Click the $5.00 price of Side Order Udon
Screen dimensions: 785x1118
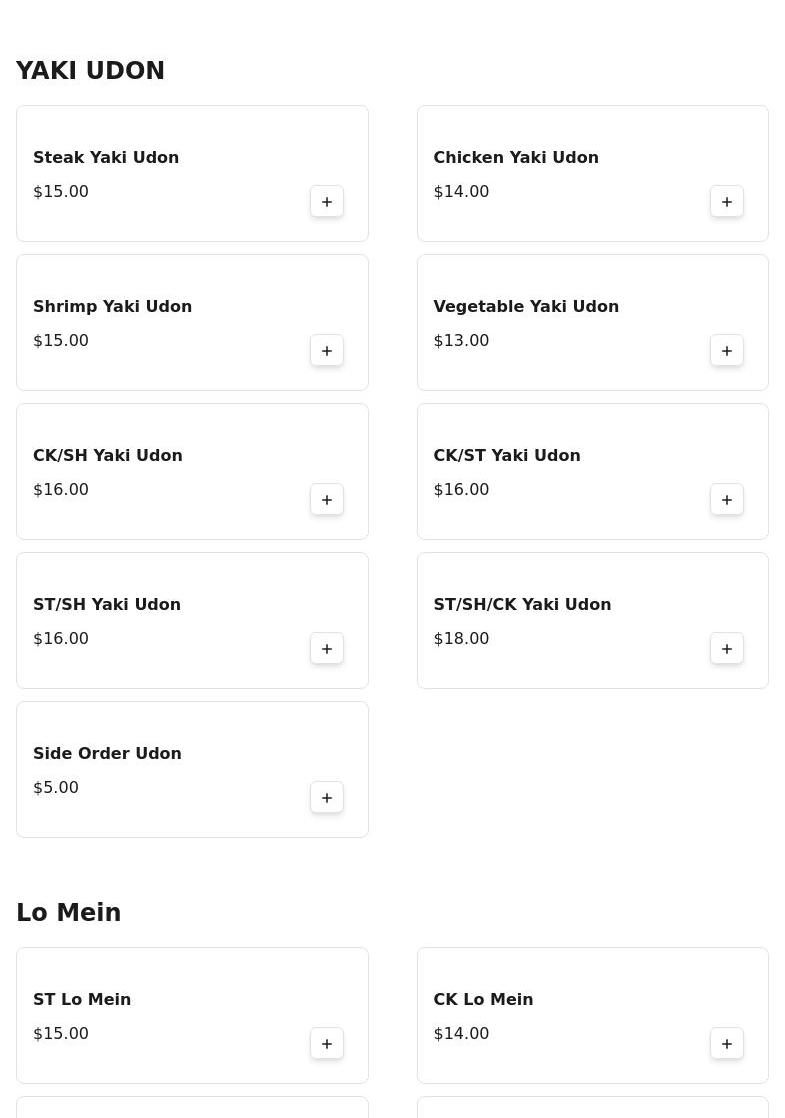click(56, 788)
